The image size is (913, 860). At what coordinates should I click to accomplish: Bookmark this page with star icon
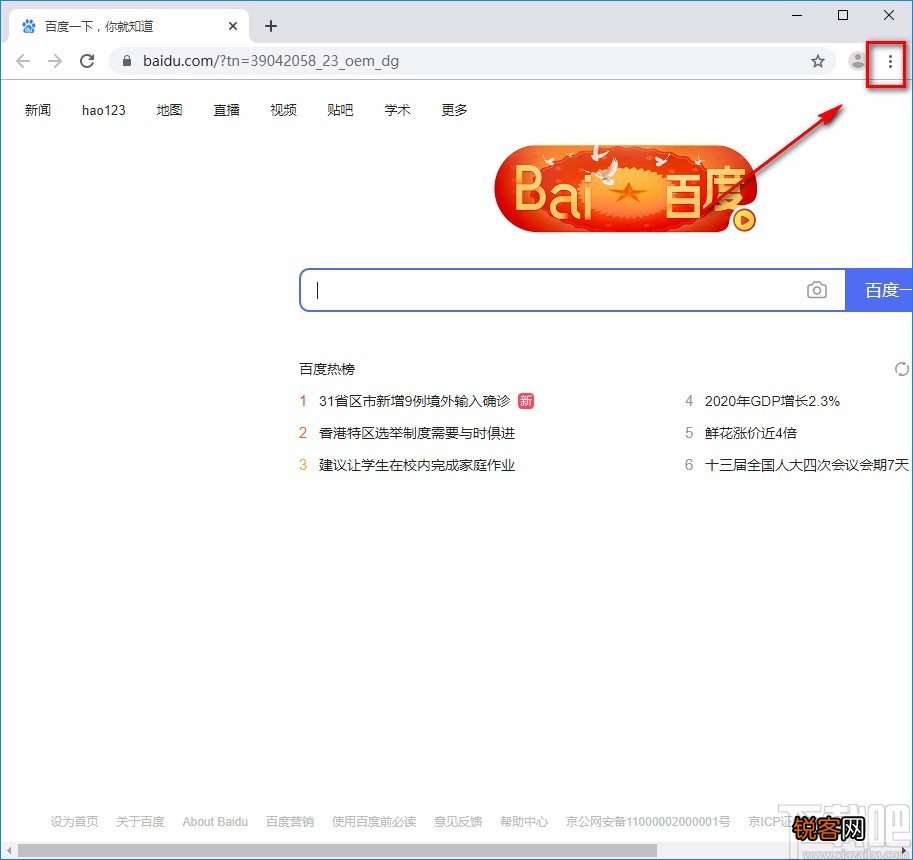click(x=818, y=61)
